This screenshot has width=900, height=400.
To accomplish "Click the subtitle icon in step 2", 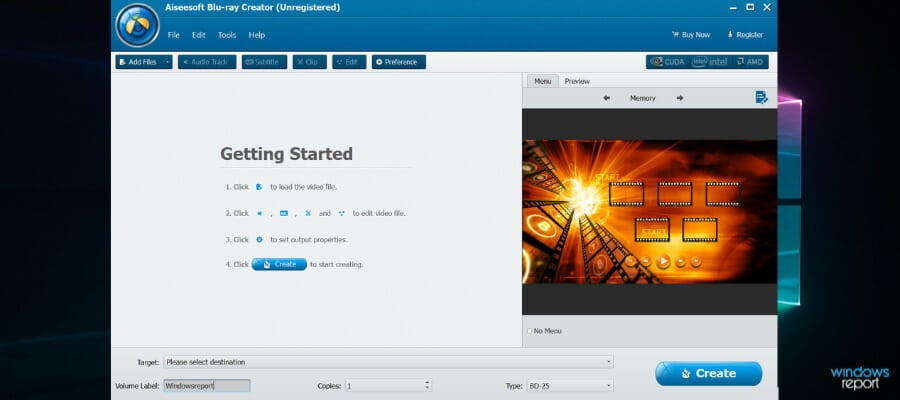I will point(284,213).
